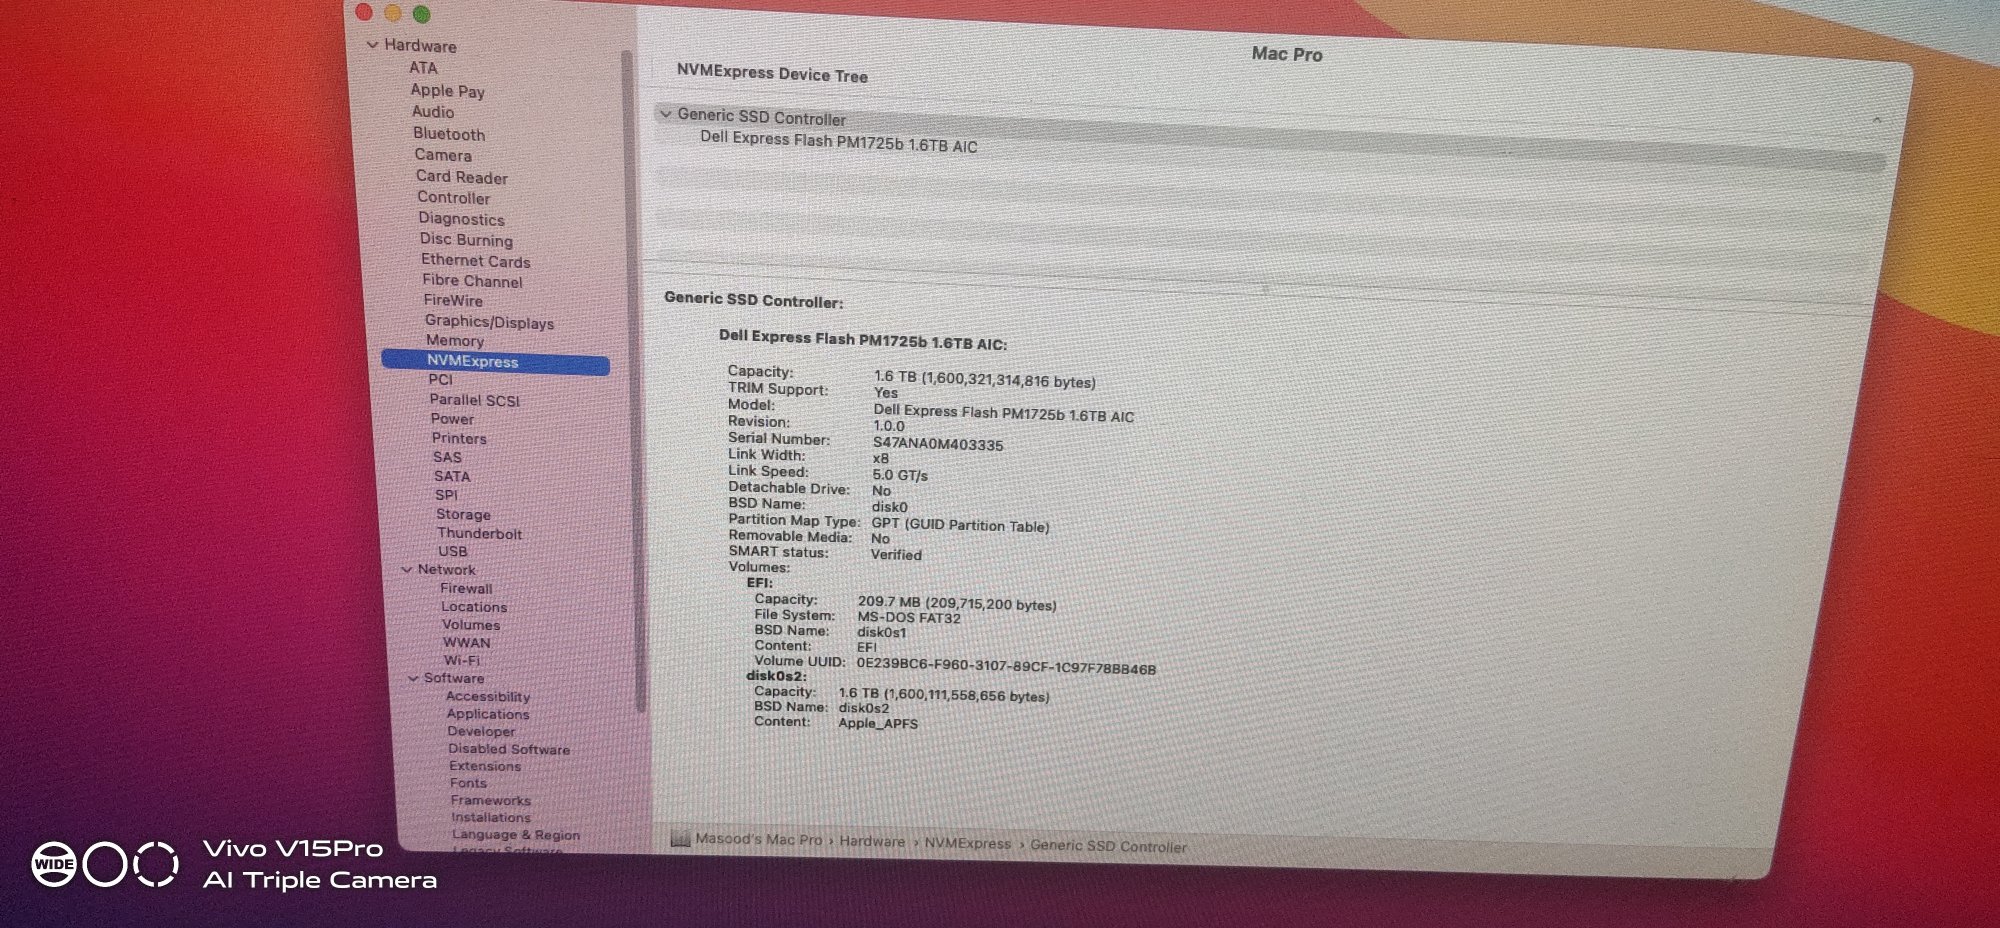2000x928 pixels.
Task: Select Camera in the sidebar
Action: tap(443, 155)
